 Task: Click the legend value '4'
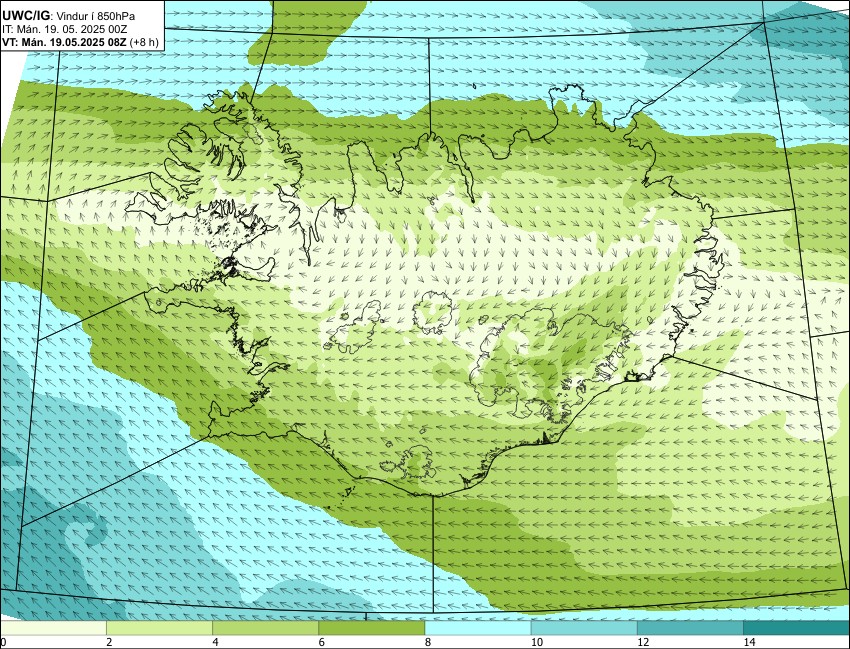pos(215,642)
